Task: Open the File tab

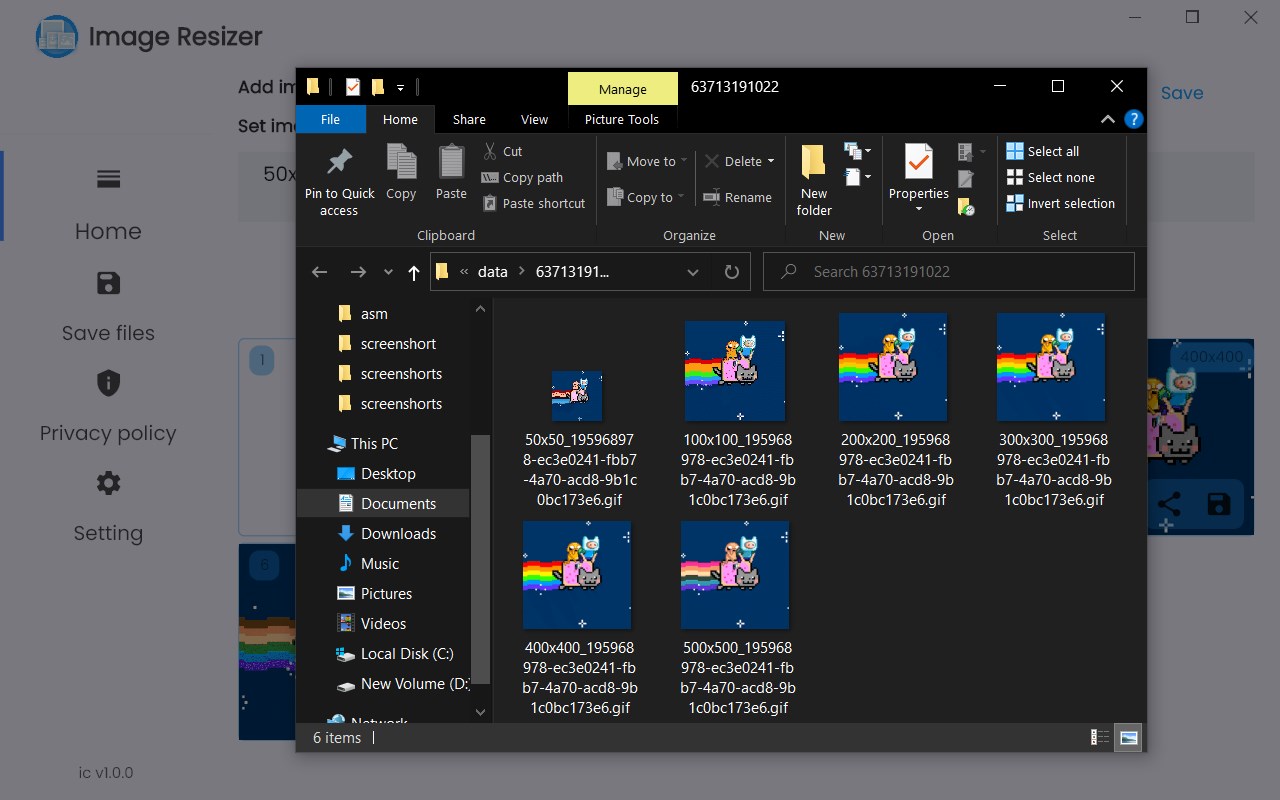Action: point(330,119)
